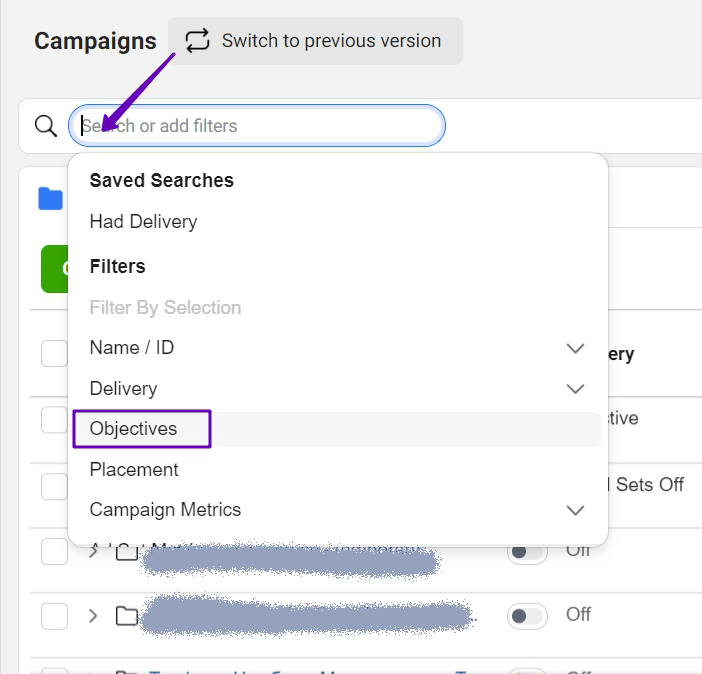Expand the Delivery chevron arrow
The width and height of the screenshot is (702, 674).
click(575, 389)
